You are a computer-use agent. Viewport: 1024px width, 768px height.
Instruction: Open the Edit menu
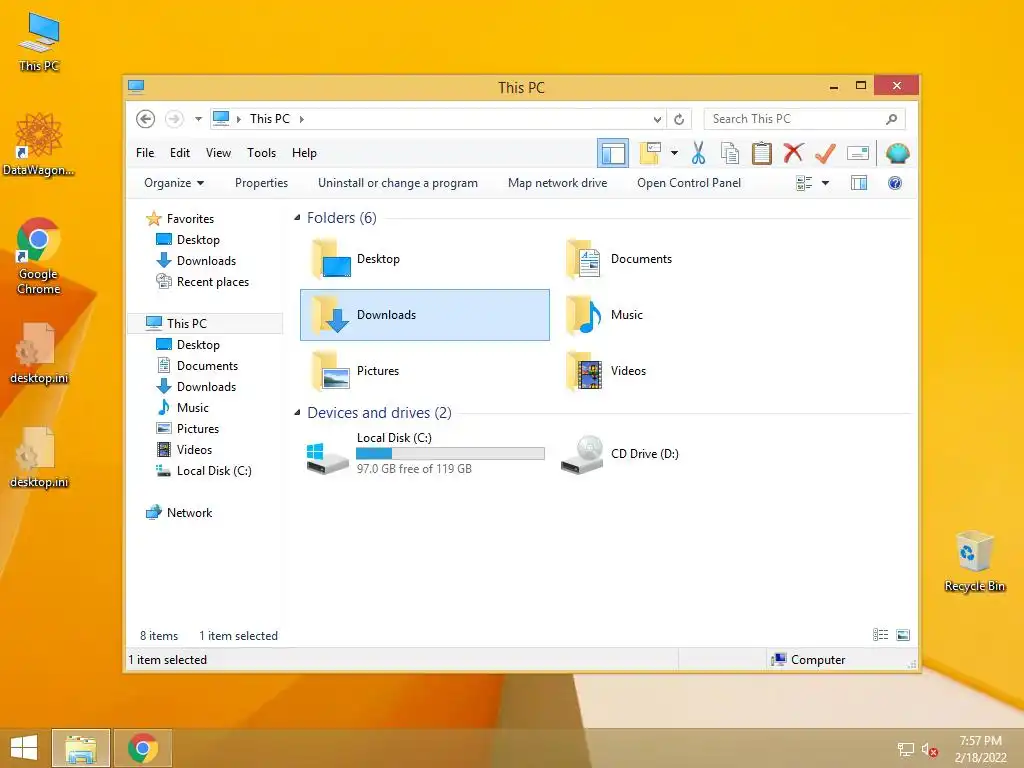180,153
